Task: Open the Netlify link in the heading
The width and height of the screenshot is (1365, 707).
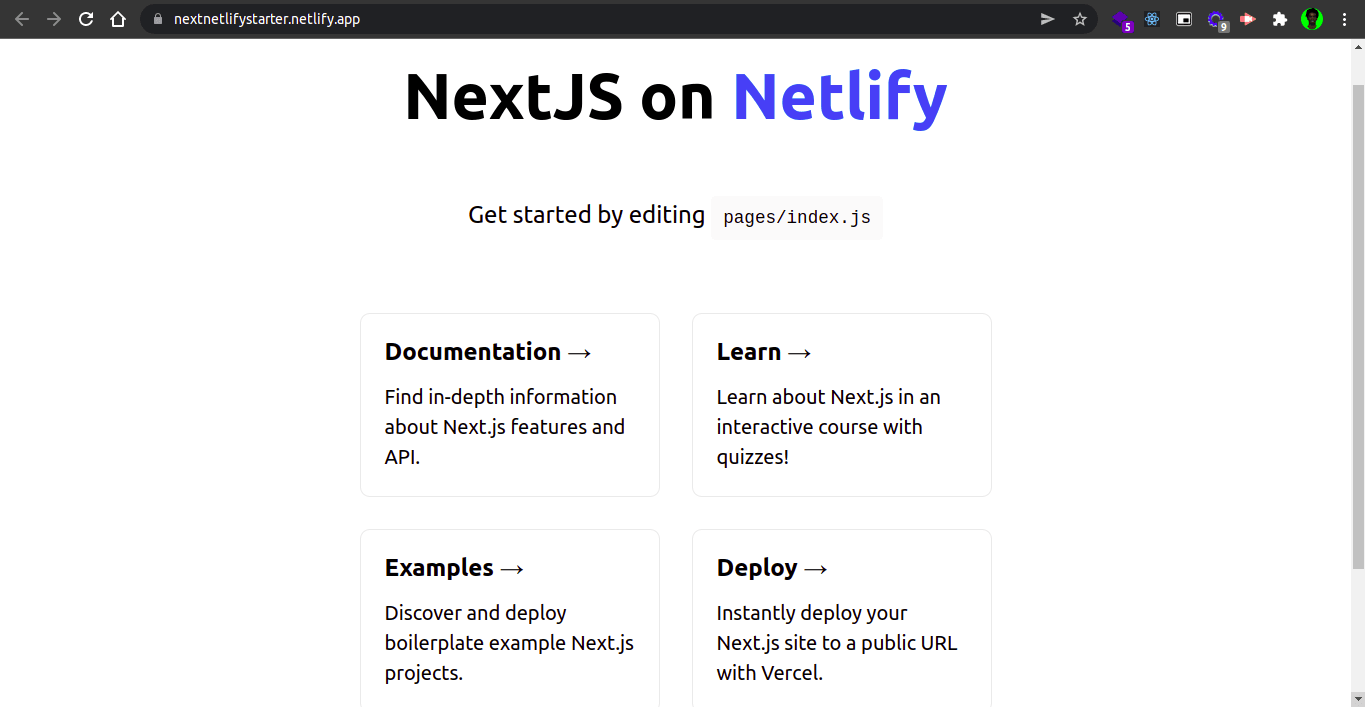Action: point(840,97)
